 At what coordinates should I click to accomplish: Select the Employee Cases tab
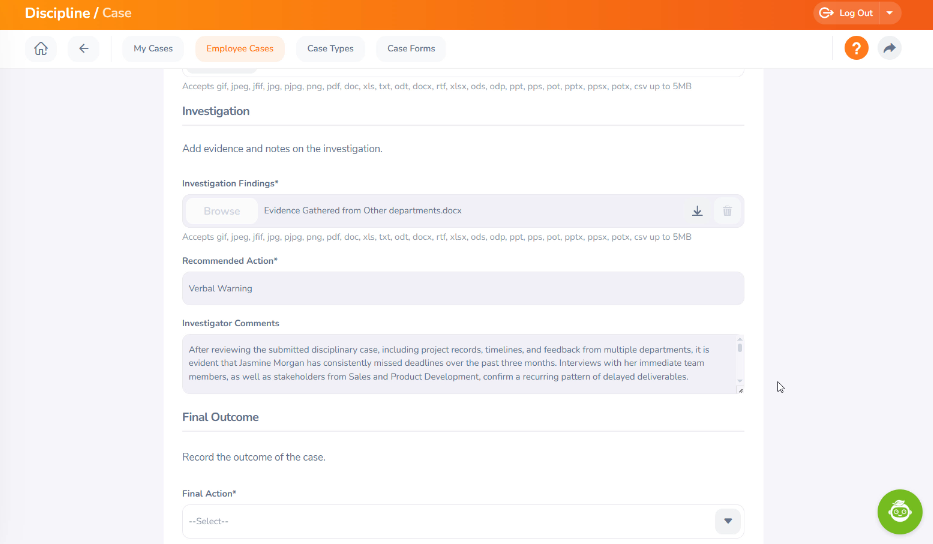tap(240, 48)
